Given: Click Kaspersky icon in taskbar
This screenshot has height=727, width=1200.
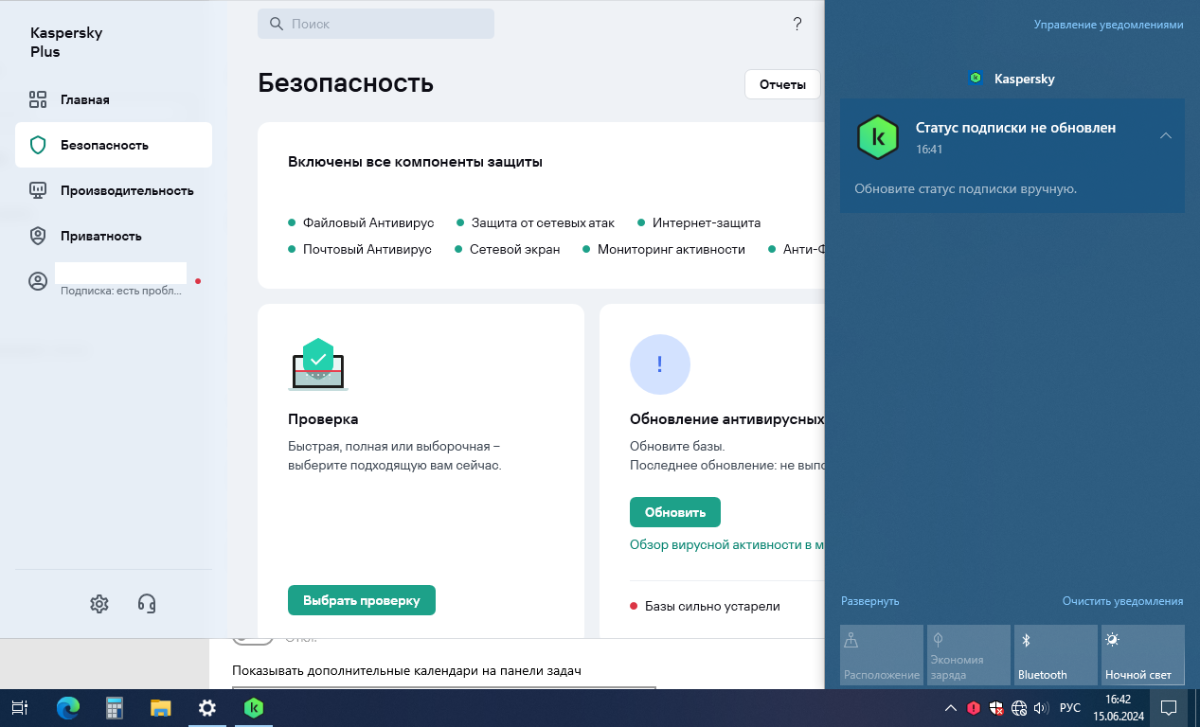Looking at the screenshot, I should 253,708.
